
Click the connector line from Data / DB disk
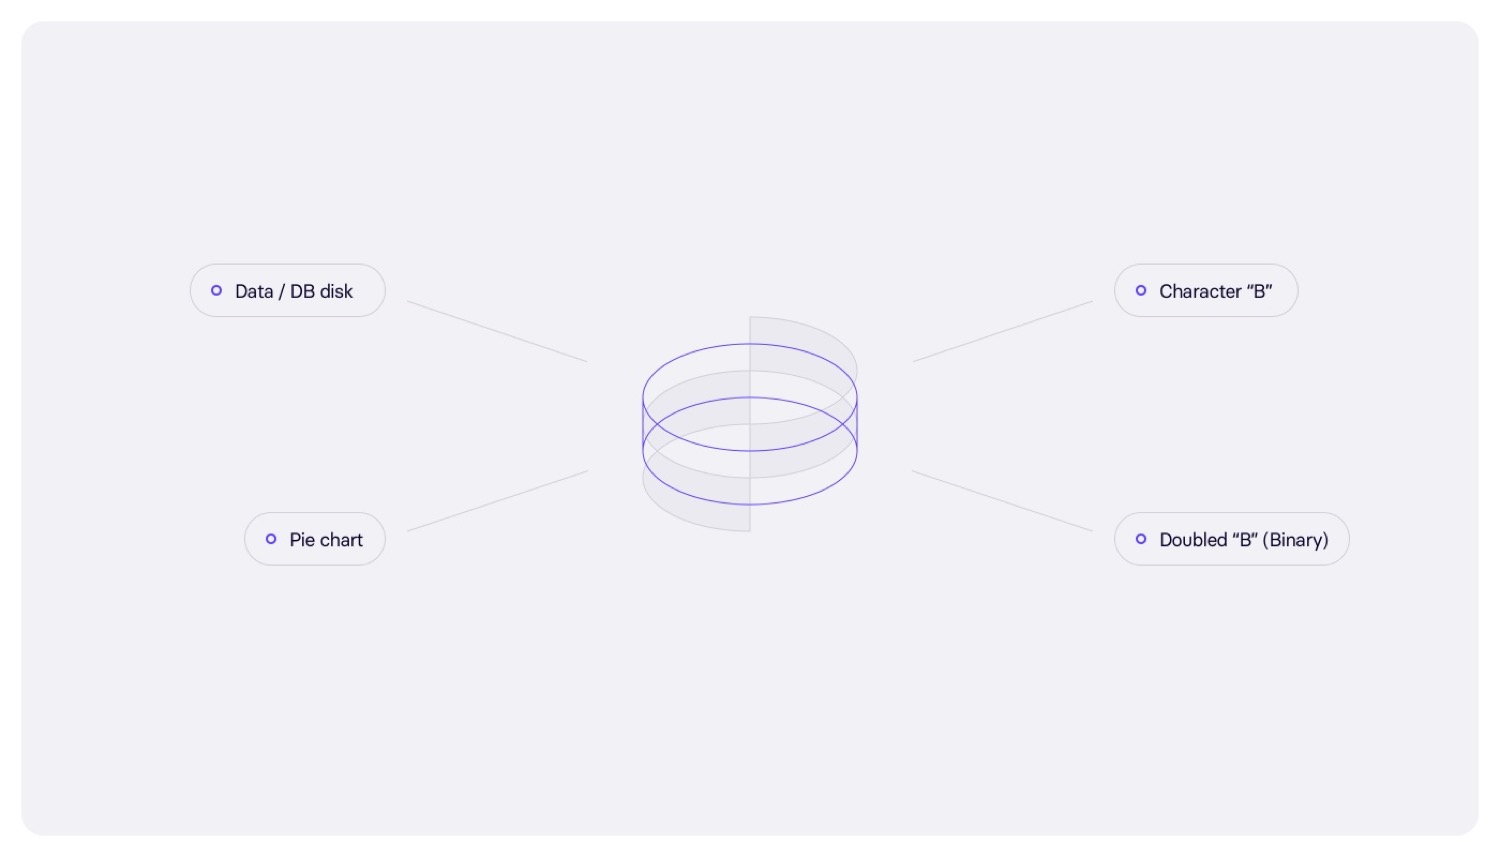(497, 331)
